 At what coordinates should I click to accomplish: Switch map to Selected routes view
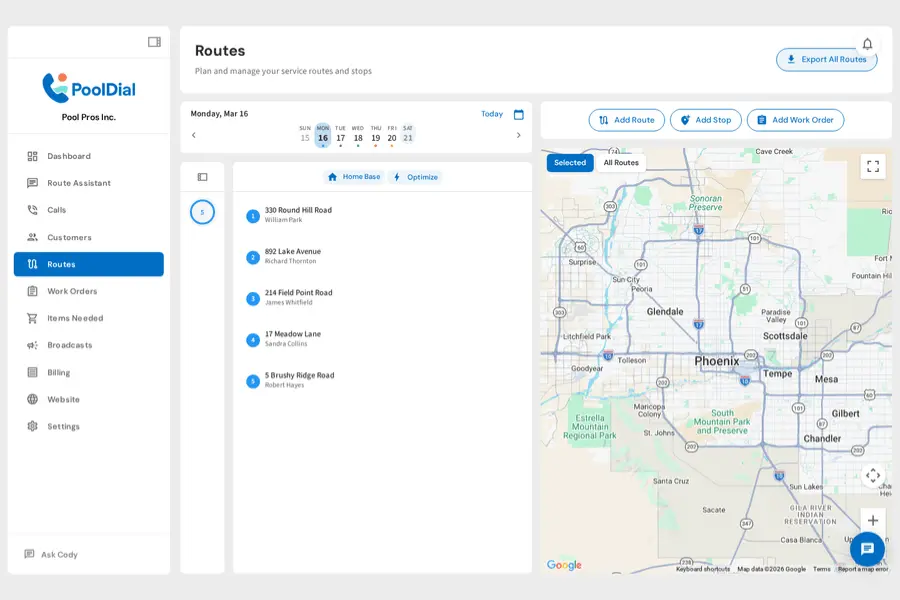coord(570,162)
